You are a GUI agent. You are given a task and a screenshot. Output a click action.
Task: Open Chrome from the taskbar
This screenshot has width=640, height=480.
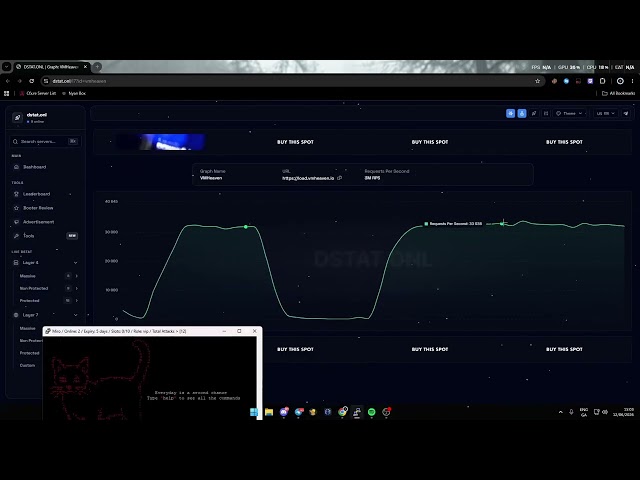click(342, 412)
